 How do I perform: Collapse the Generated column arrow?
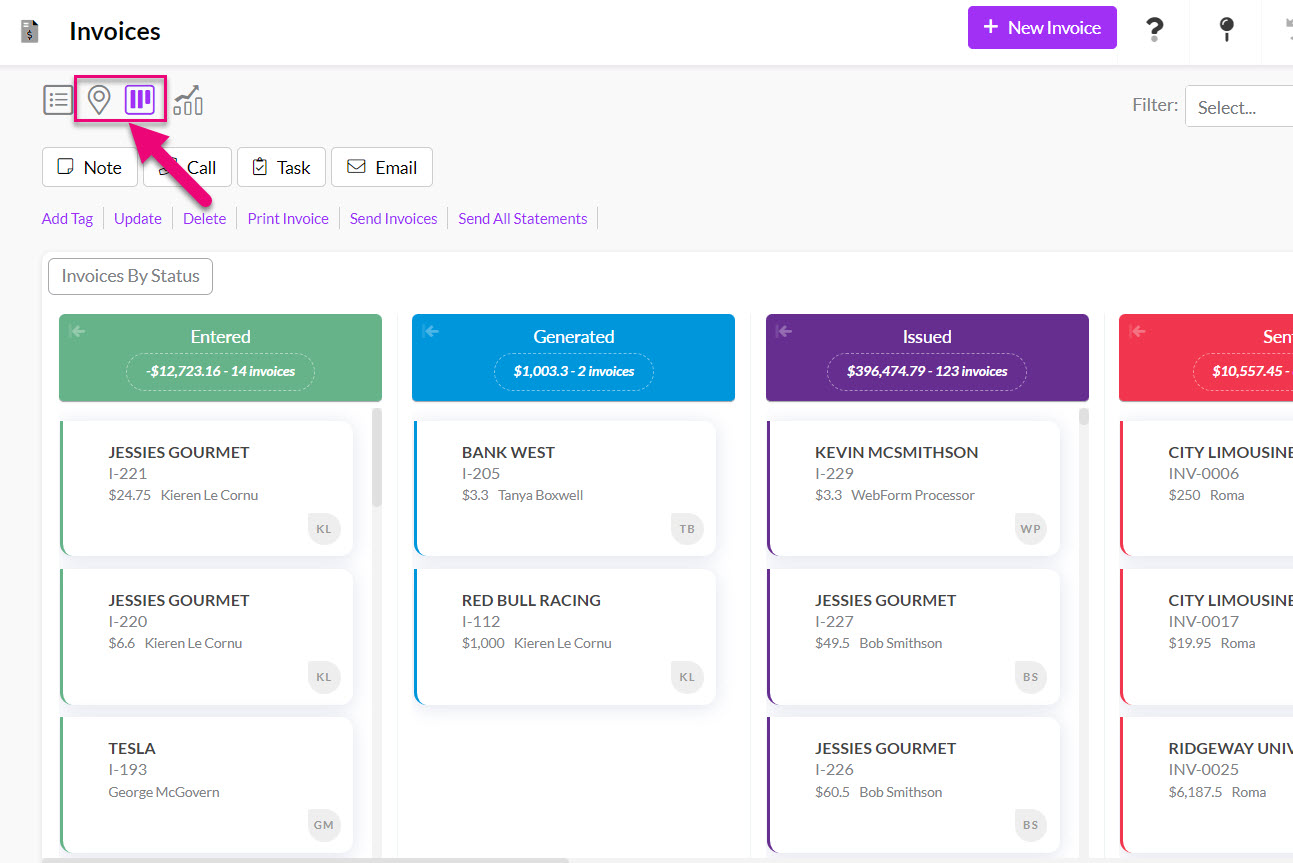point(430,332)
